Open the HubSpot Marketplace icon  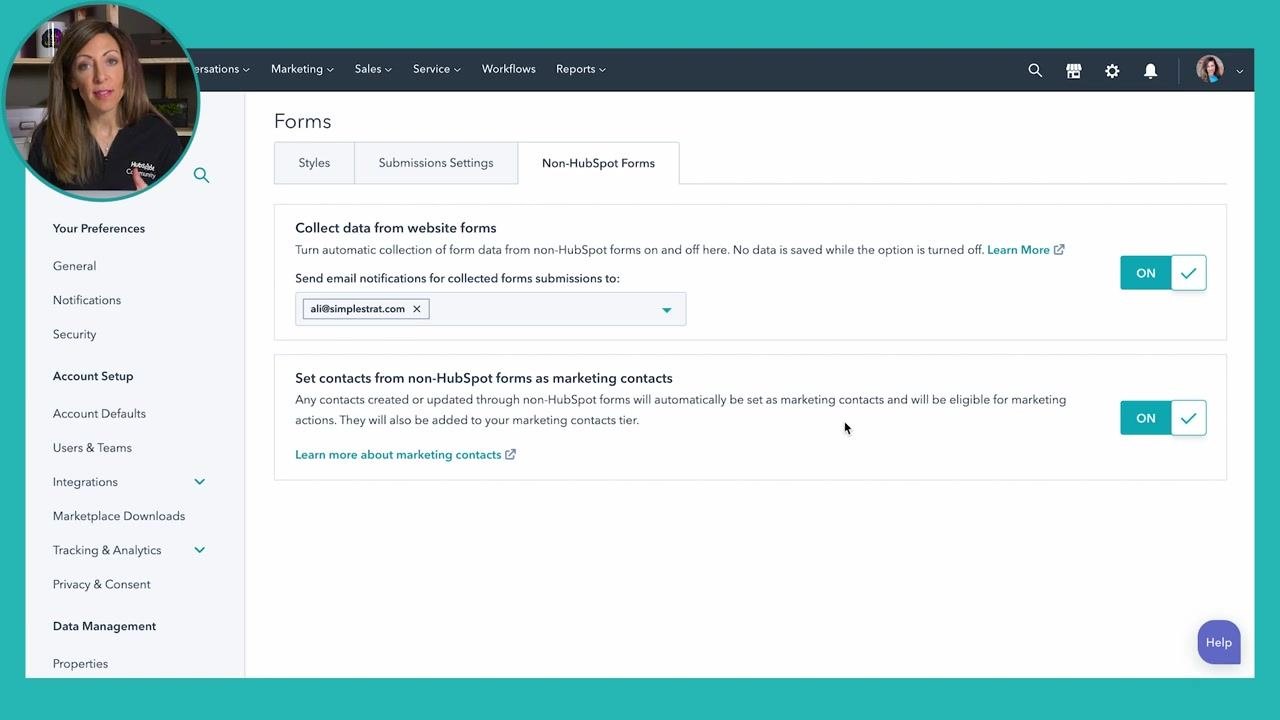(1074, 71)
